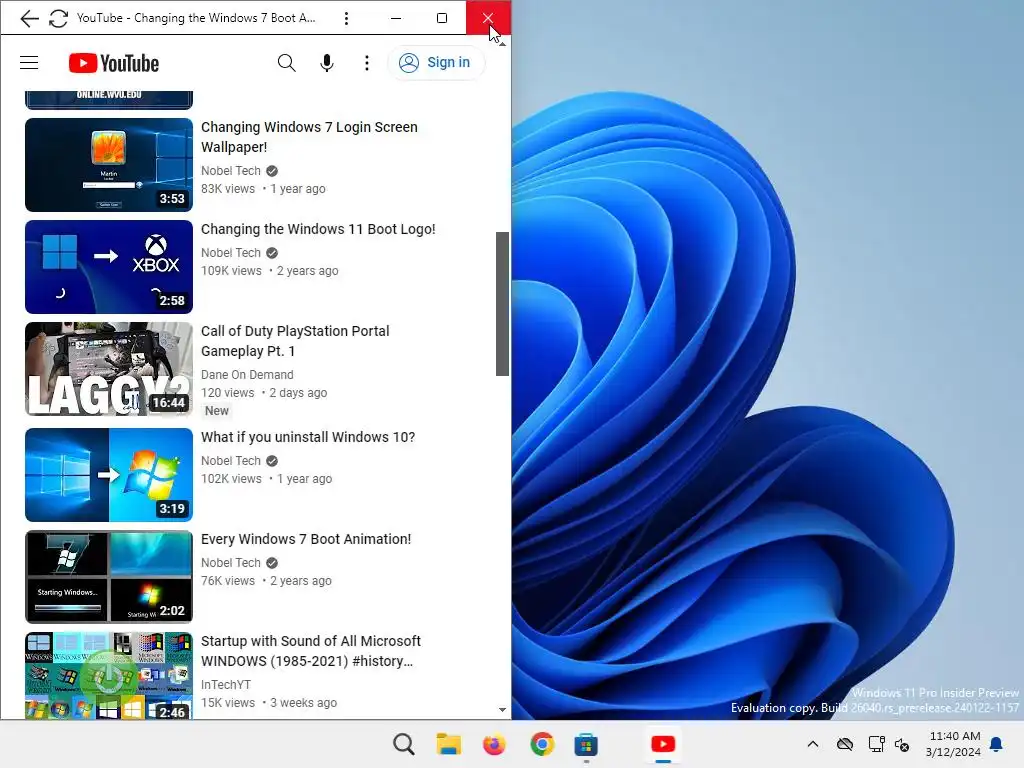Click '109K views' text under Boot Logo video

(231, 270)
